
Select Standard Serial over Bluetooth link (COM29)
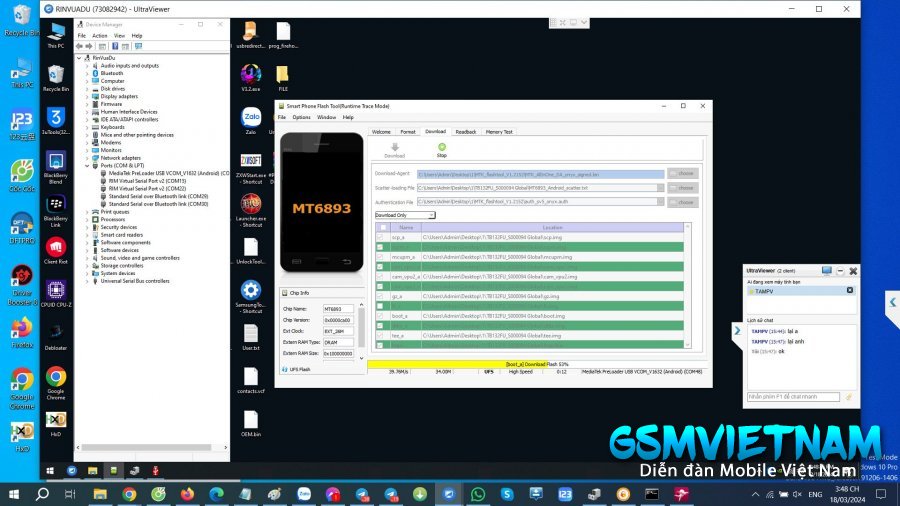(x=154, y=196)
